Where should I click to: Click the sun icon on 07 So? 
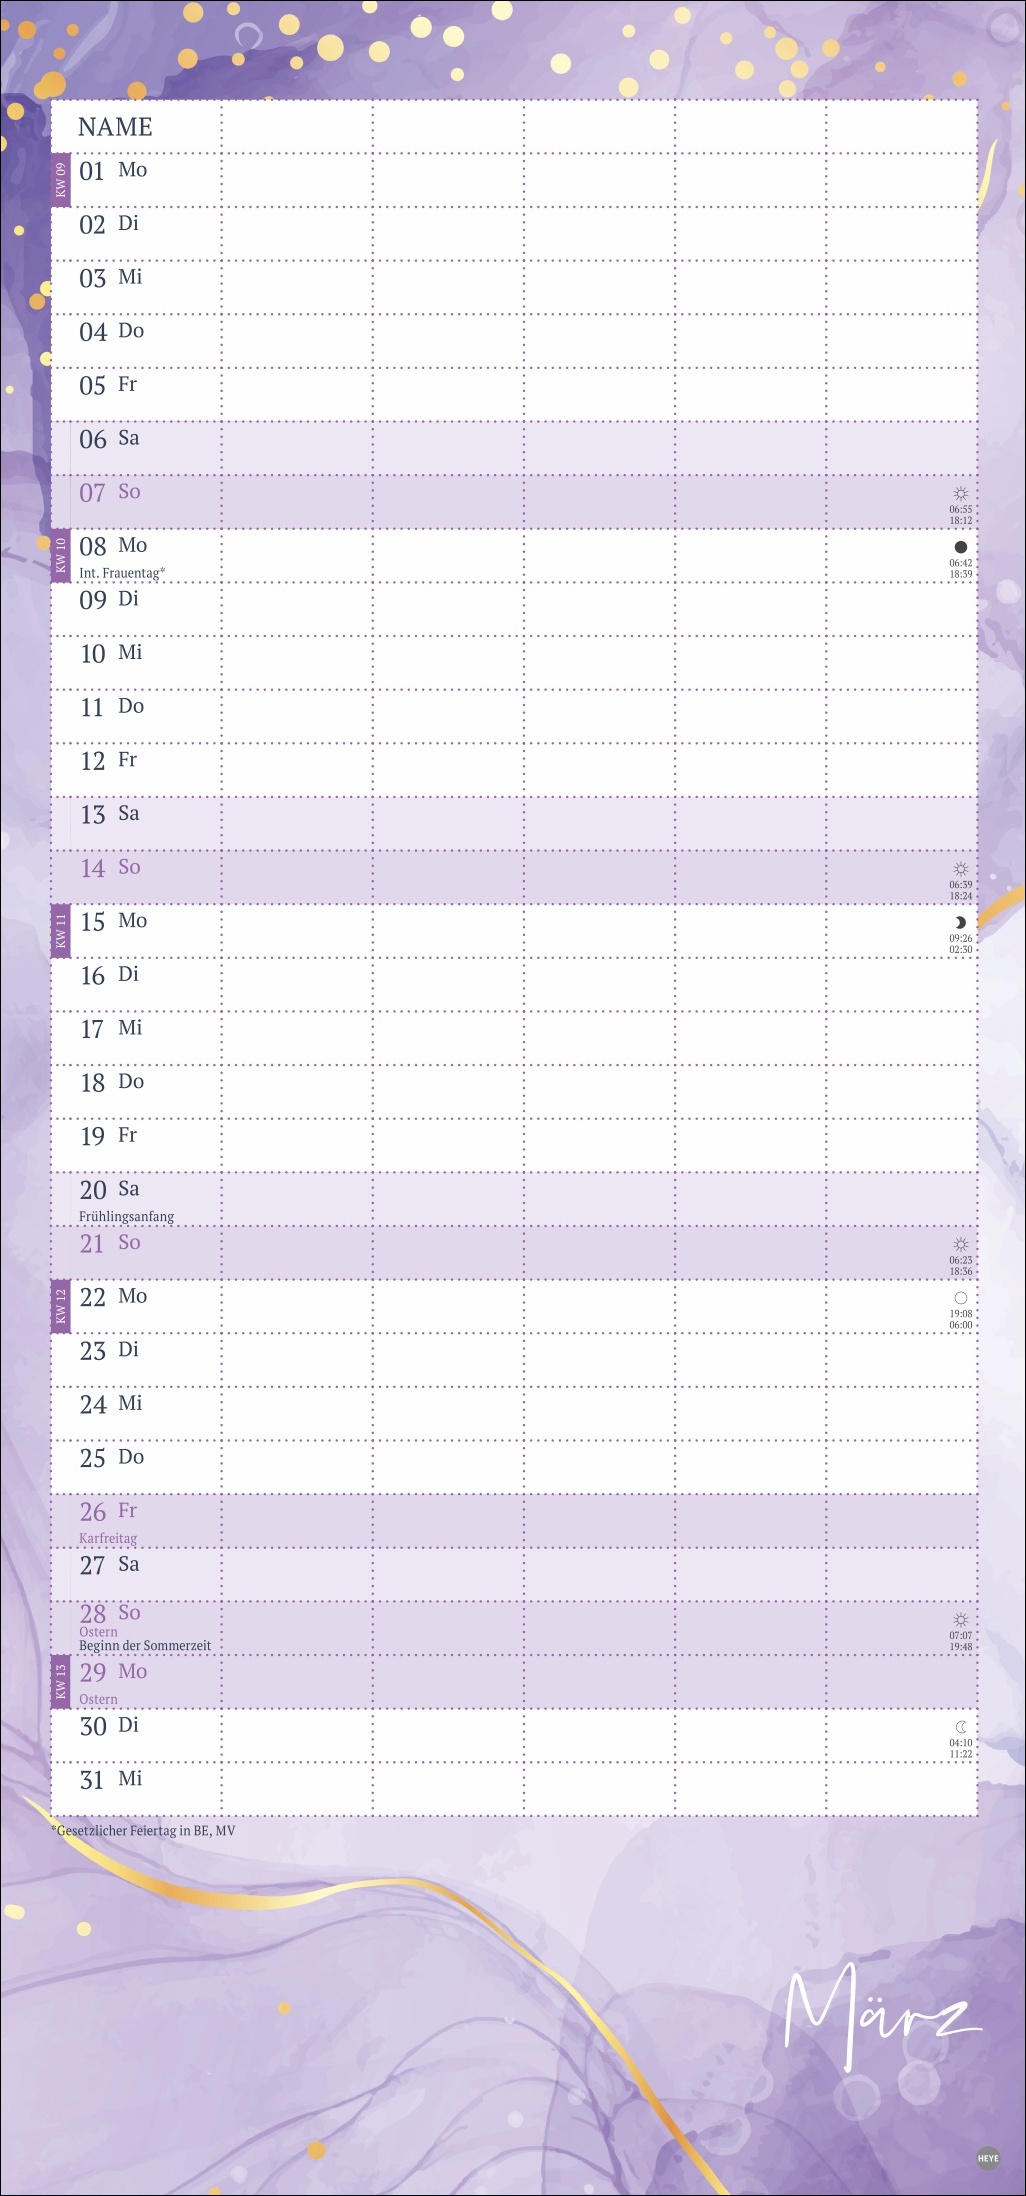click(x=960, y=494)
